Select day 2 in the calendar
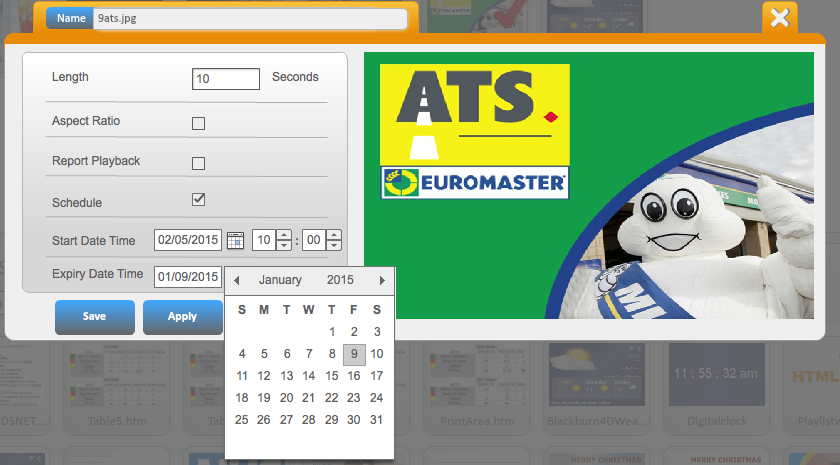 point(354,332)
